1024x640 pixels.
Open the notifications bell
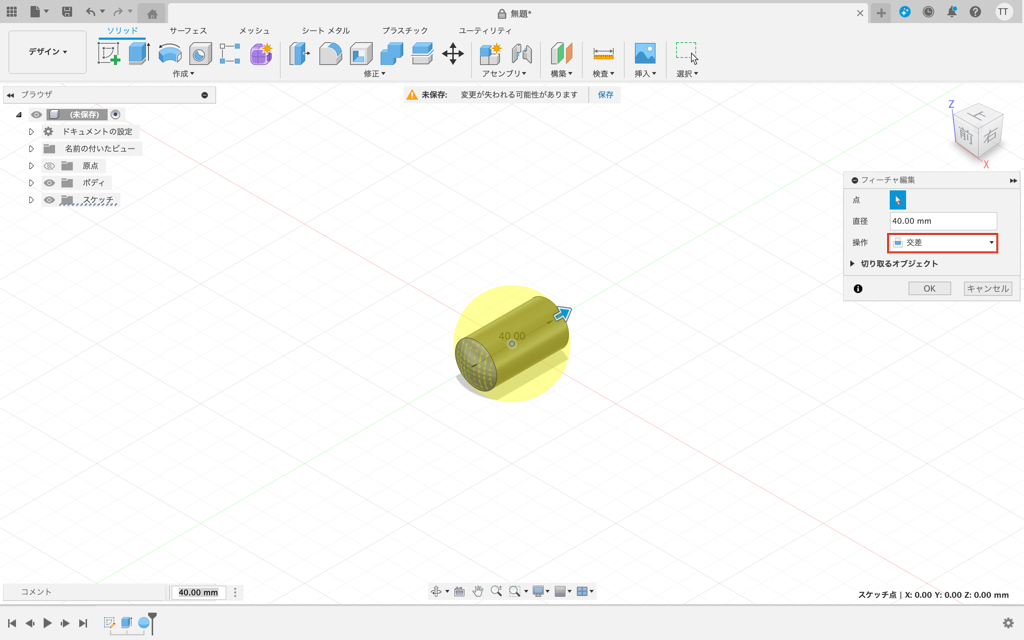click(952, 12)
